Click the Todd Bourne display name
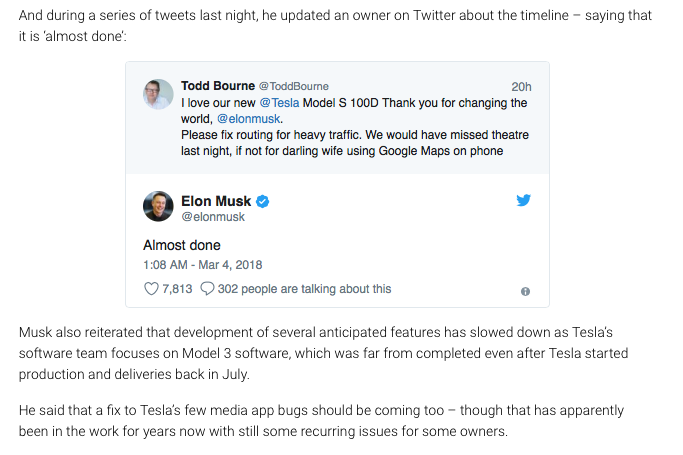The width and height of the screenshot is (683, 455). pos(218,86)
